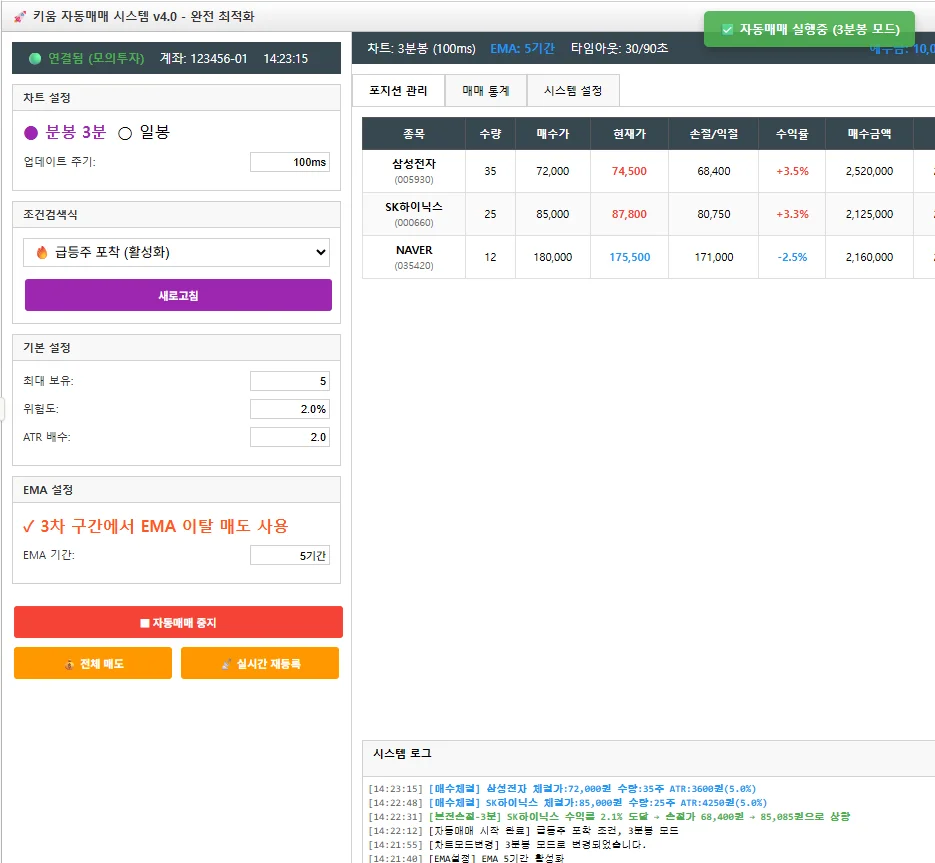Viewport: 935px width, 863px height.
Task: Select the 분봉 3분 radio option
Action: [x=31, y=133]
